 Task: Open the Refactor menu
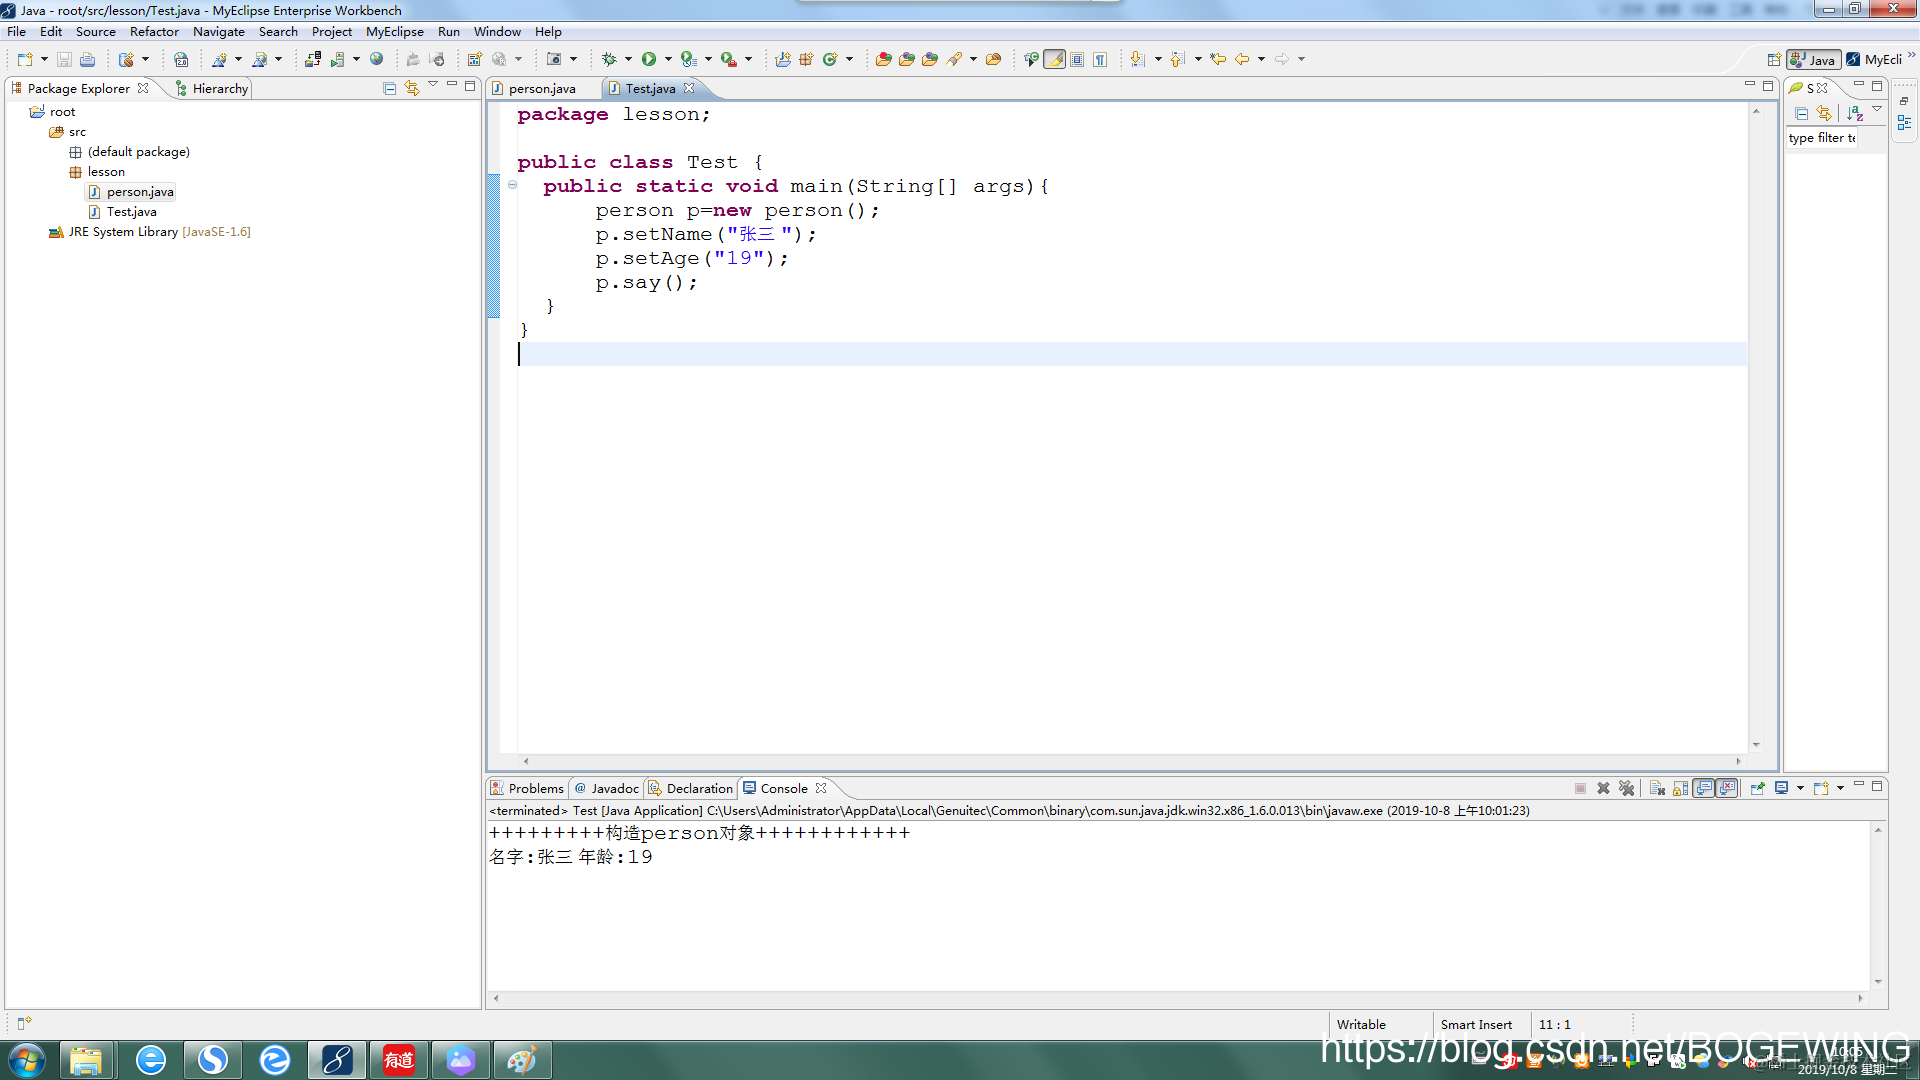pyautogui.click(x=153, y=32)
